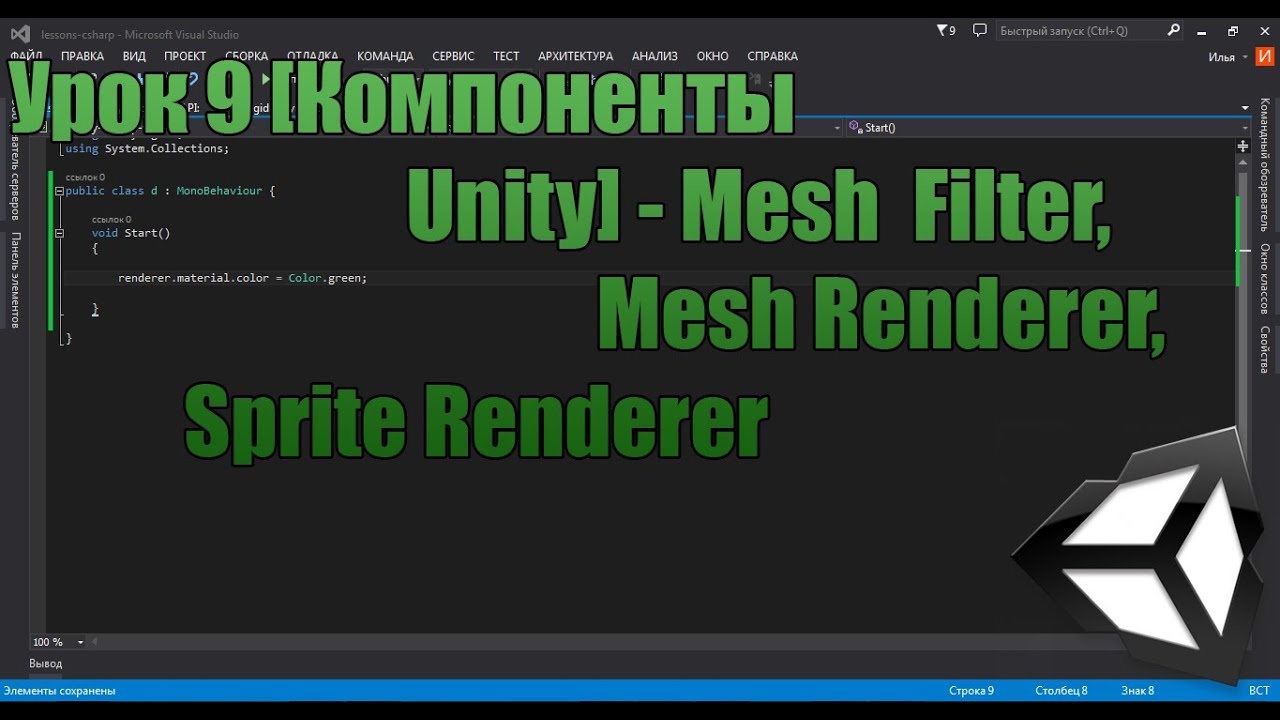Click the renderer.material.color code text
Image resolution: width=1280 pixels, height=720 pixels.
[193, 278]
